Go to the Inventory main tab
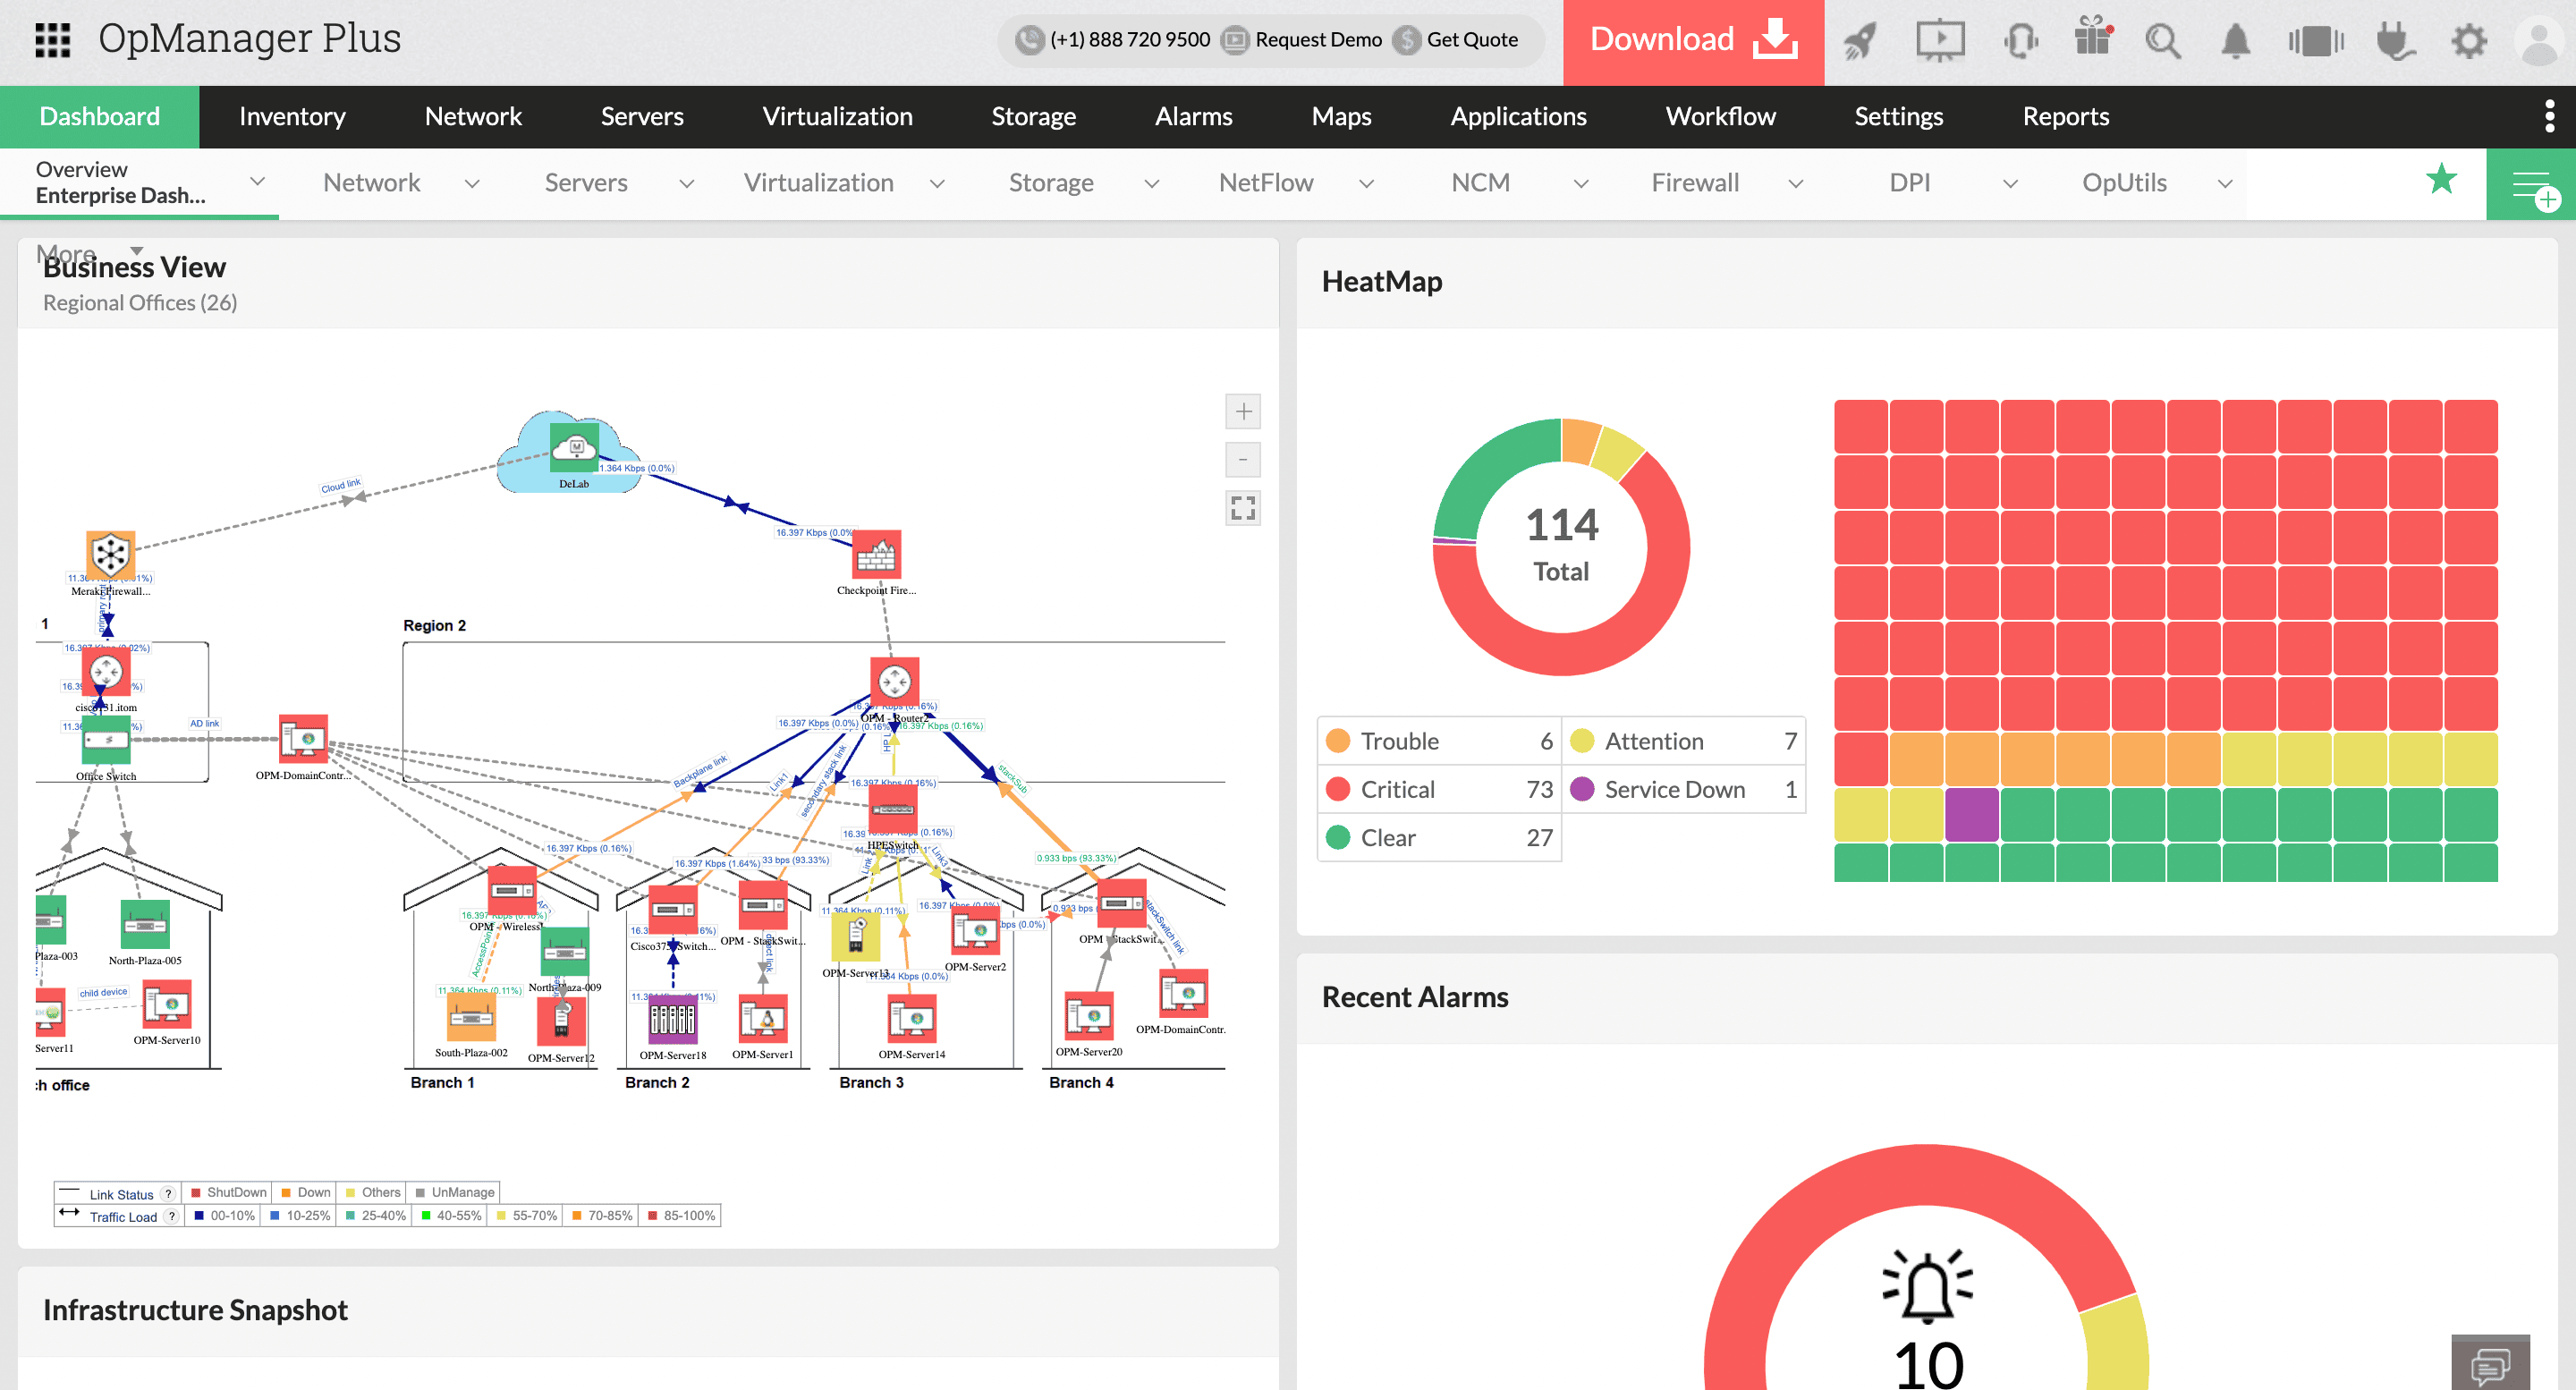Screen dimensions: 2576x1390 [292, 116]
